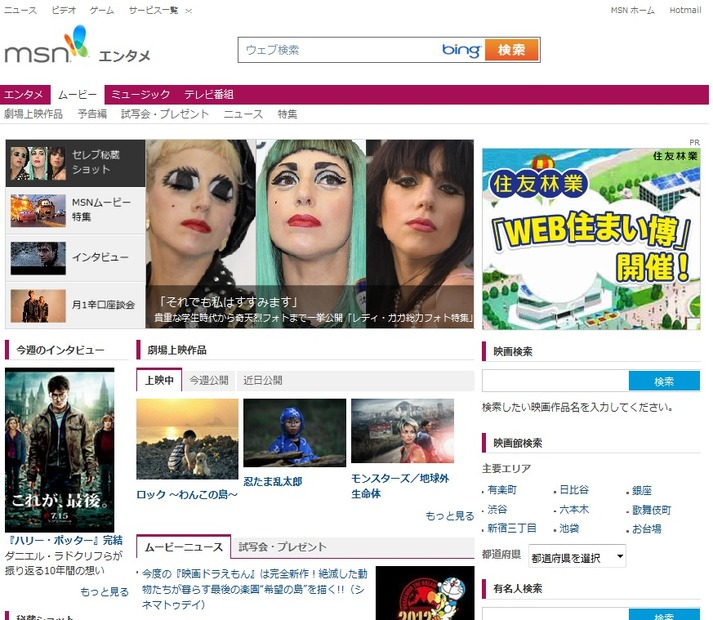713x620 pixels.
Task: Switch to the ムービーニュース tab
Action: click(x=184, y=547)
